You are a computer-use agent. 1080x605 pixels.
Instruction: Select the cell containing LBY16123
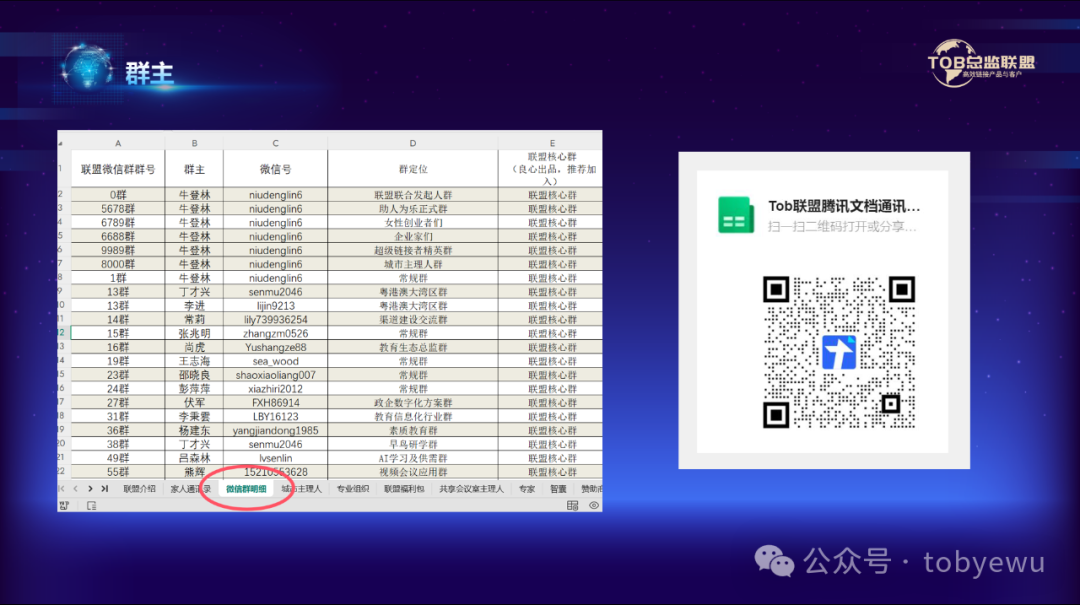click(276, 417)
